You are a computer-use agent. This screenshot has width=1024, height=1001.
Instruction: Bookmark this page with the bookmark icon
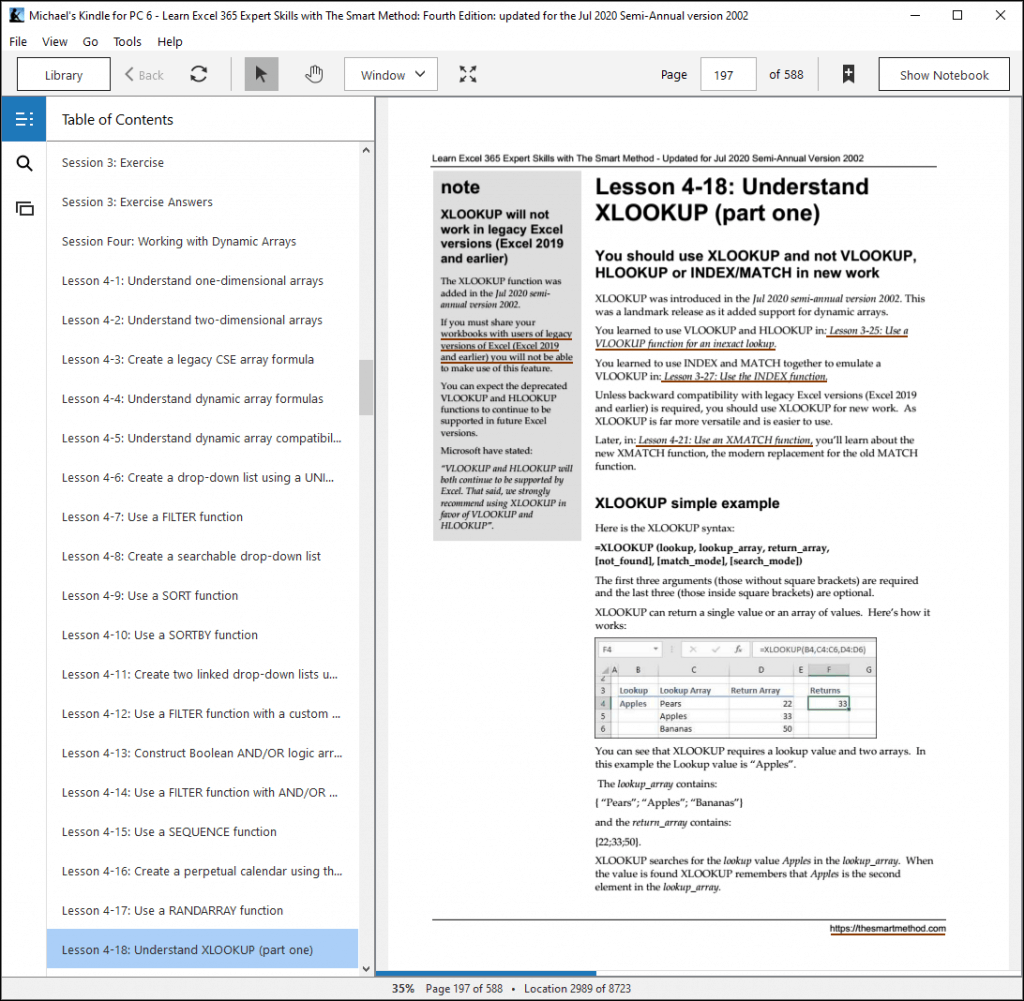click(848, 74)
